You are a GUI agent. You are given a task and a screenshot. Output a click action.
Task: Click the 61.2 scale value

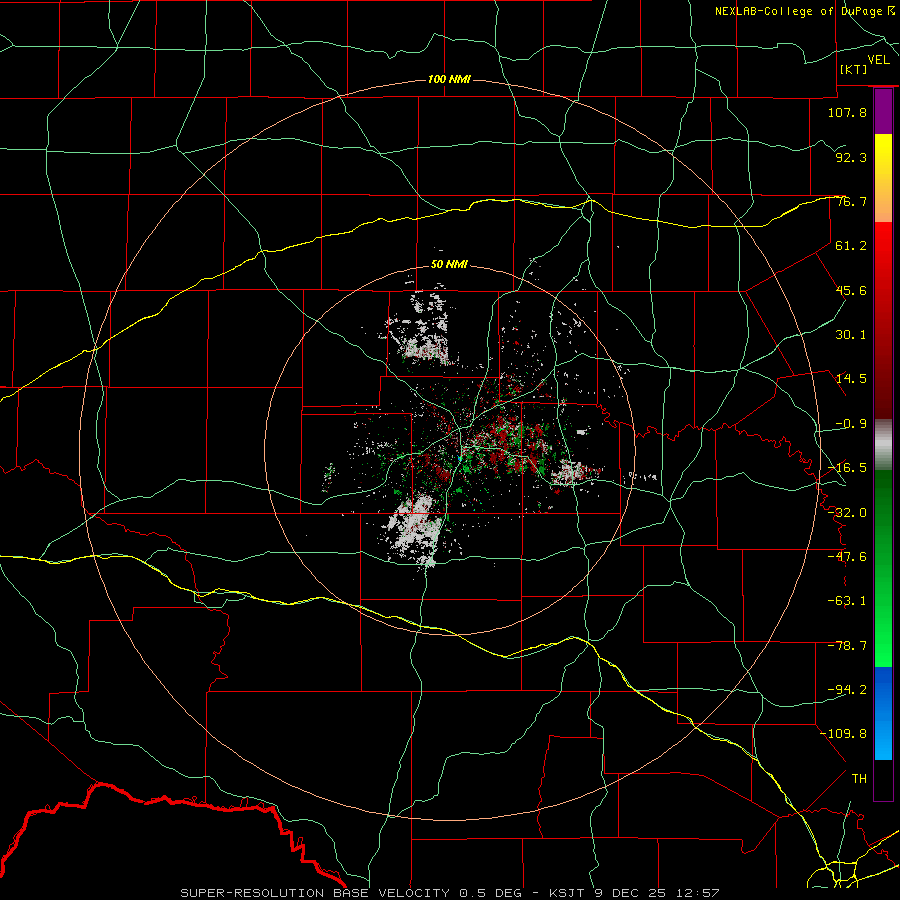tap(851, 246)
